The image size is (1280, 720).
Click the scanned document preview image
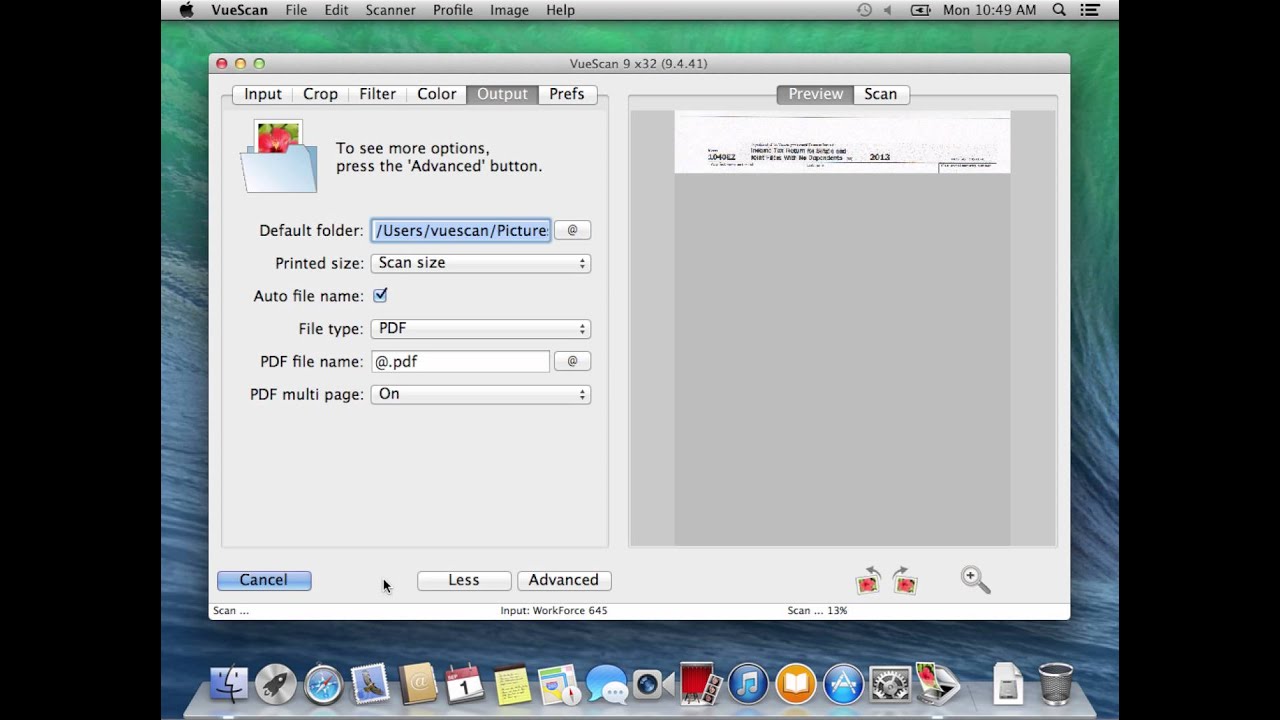[842, 142]
